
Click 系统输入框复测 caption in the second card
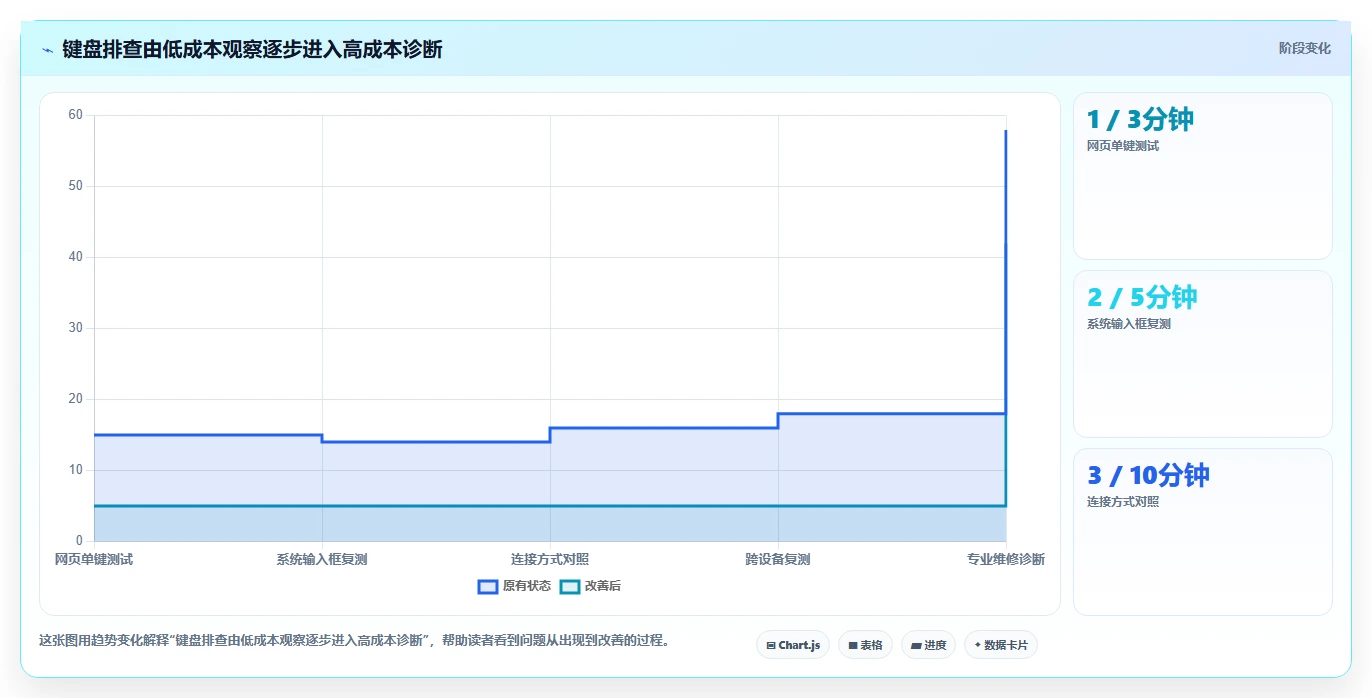(1129, 324)
